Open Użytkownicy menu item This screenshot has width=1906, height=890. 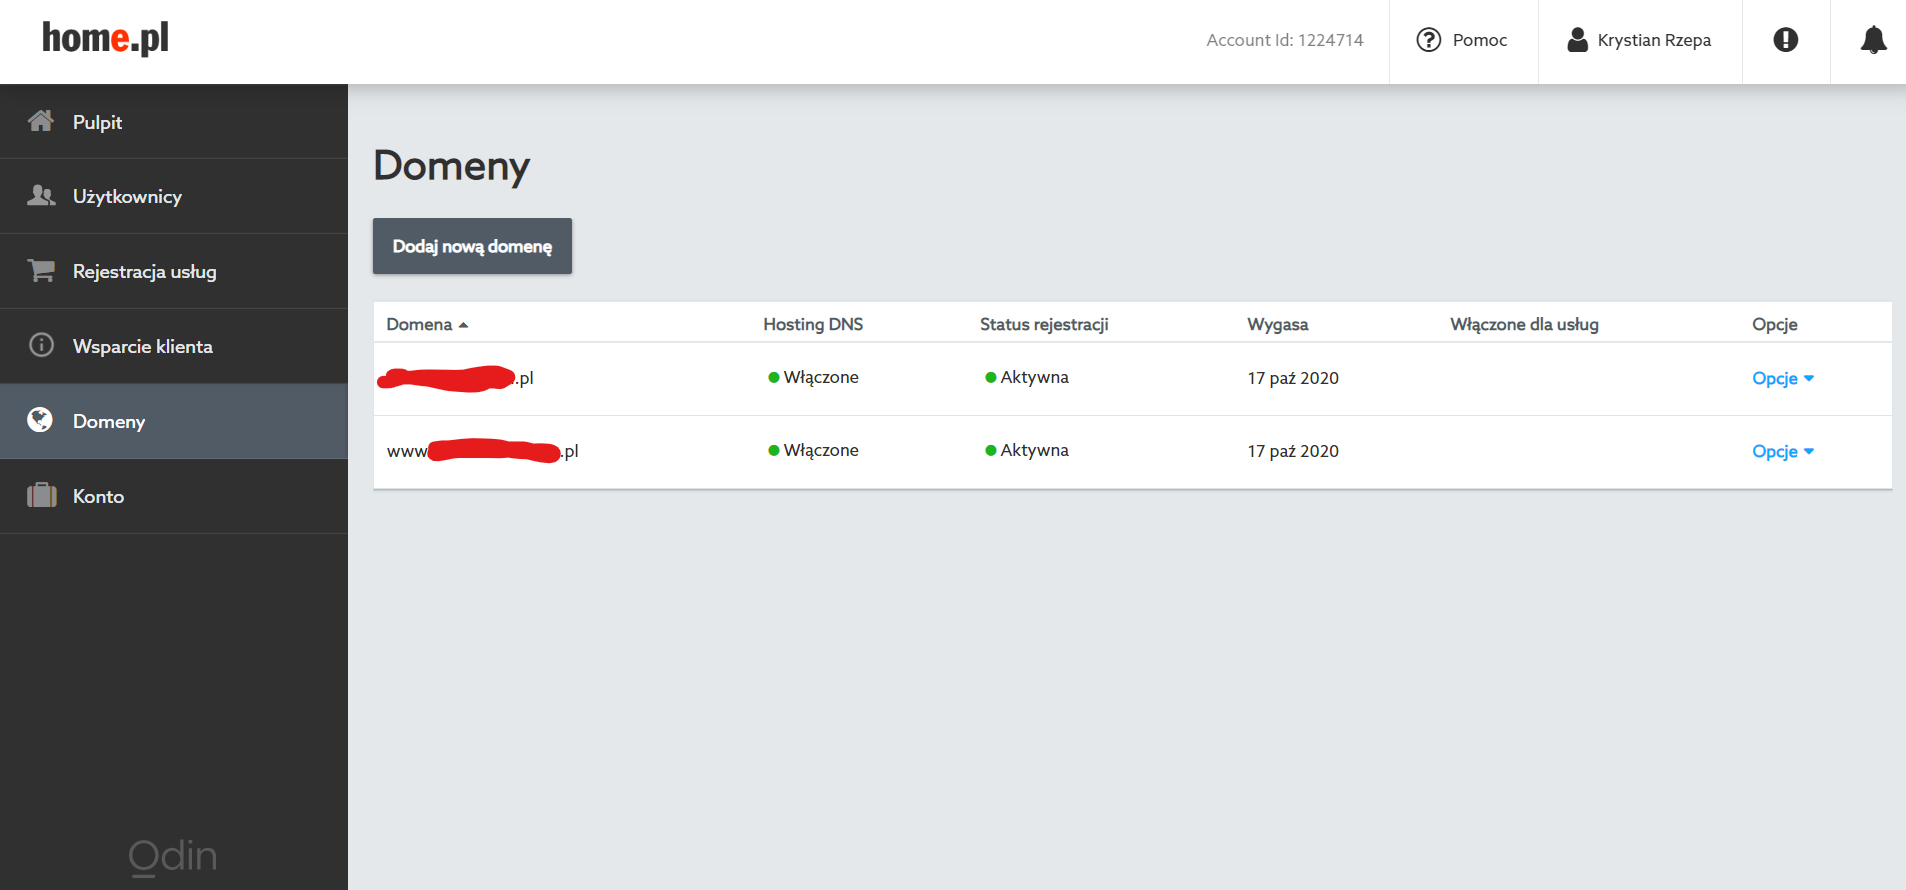174,197
